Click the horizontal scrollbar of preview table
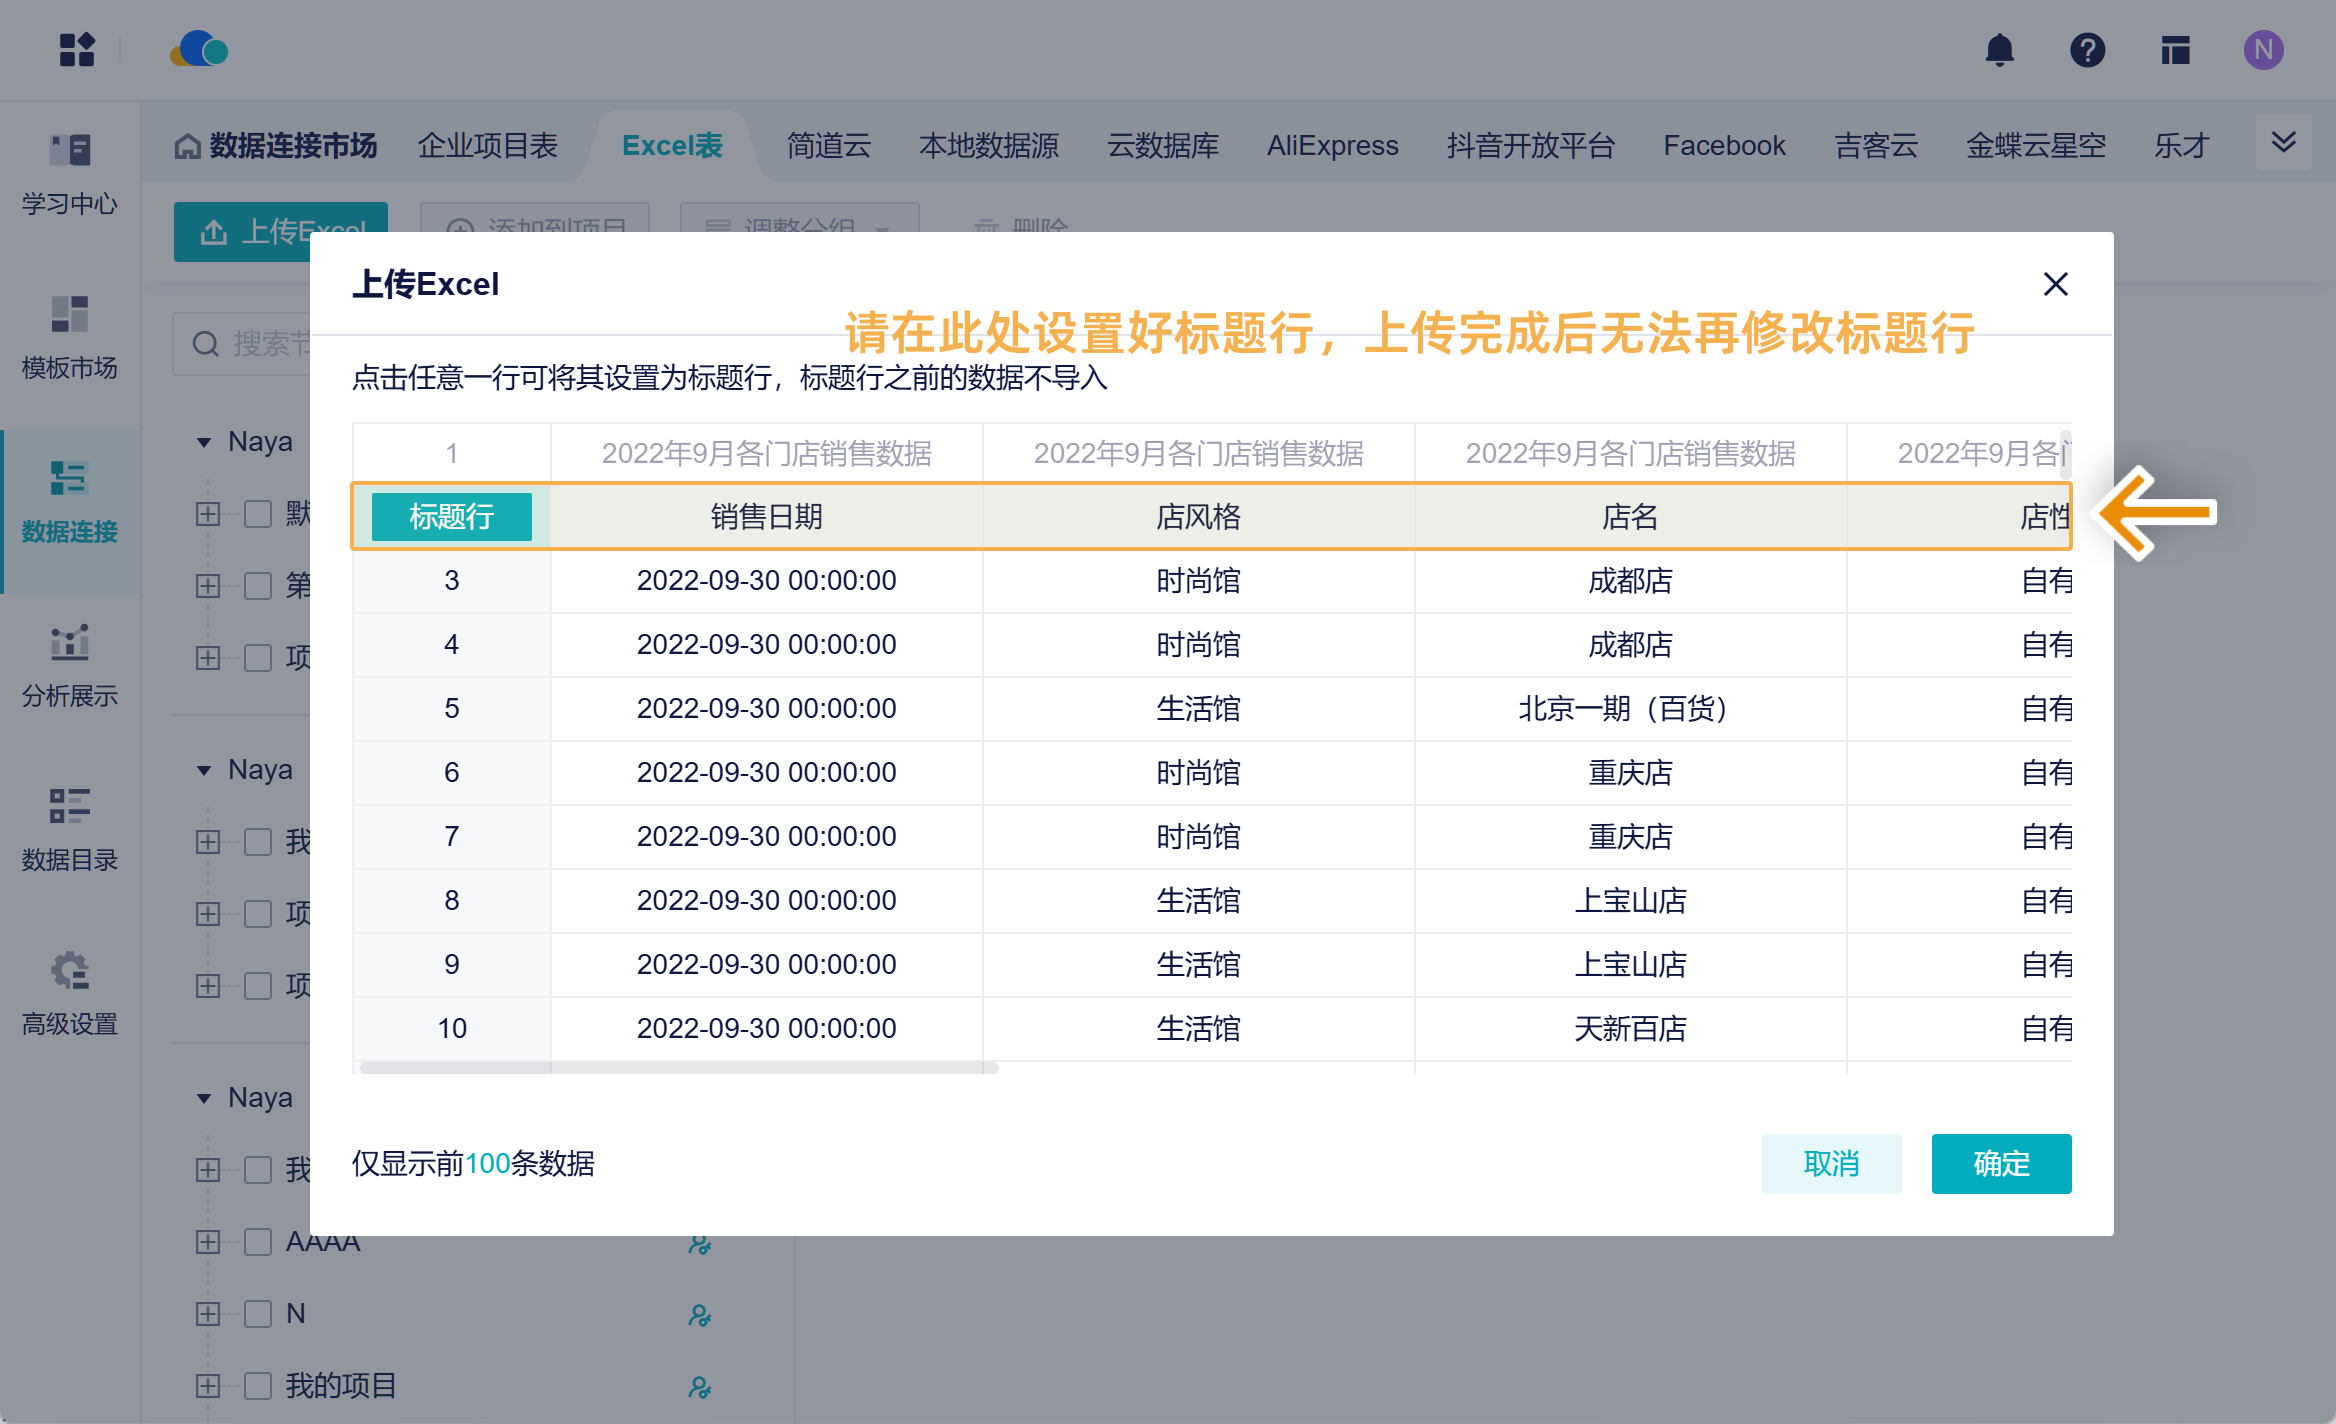Image resolution: width=2336 pixels, height=1424 pixels. [680, 1068]
